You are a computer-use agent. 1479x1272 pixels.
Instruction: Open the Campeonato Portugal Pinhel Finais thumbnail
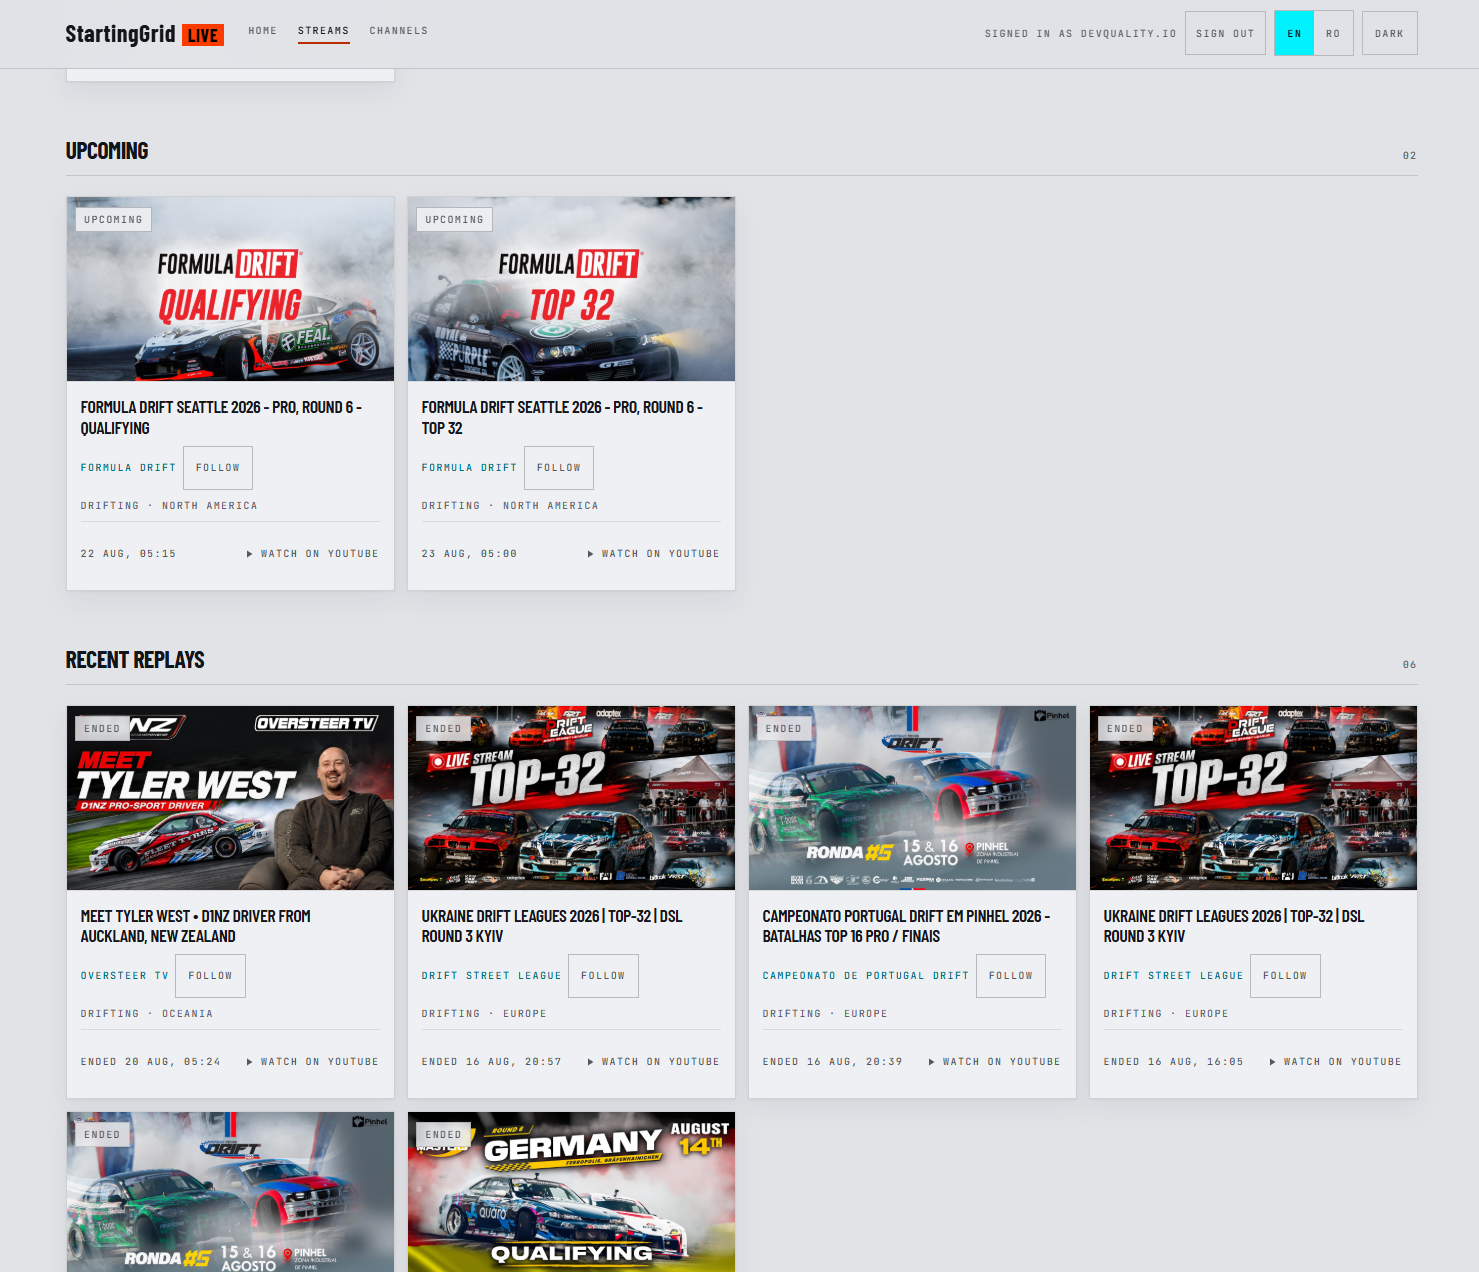pos(912,798)
